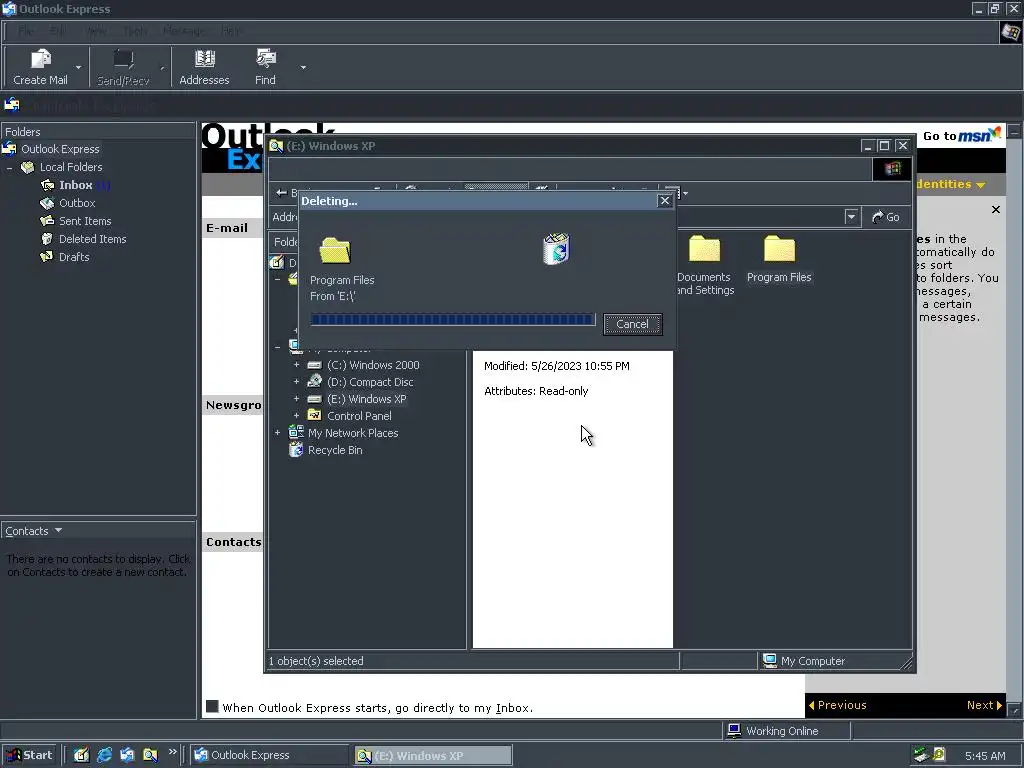
Task: Select Documents and Settings folder in Explorer
Action: pyautogui.click(x=704, y=265)
